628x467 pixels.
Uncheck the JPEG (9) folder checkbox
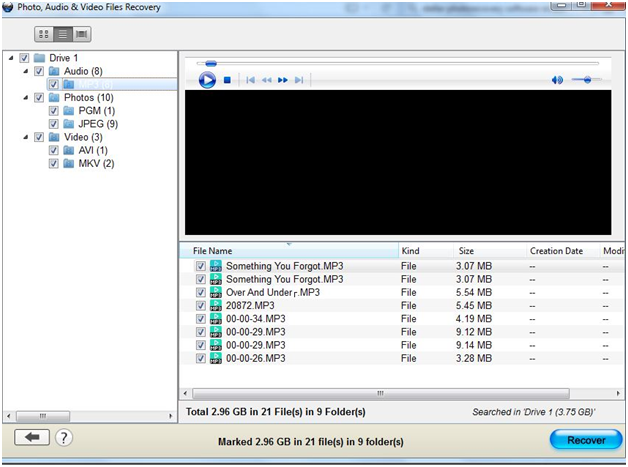click(53, 124)
